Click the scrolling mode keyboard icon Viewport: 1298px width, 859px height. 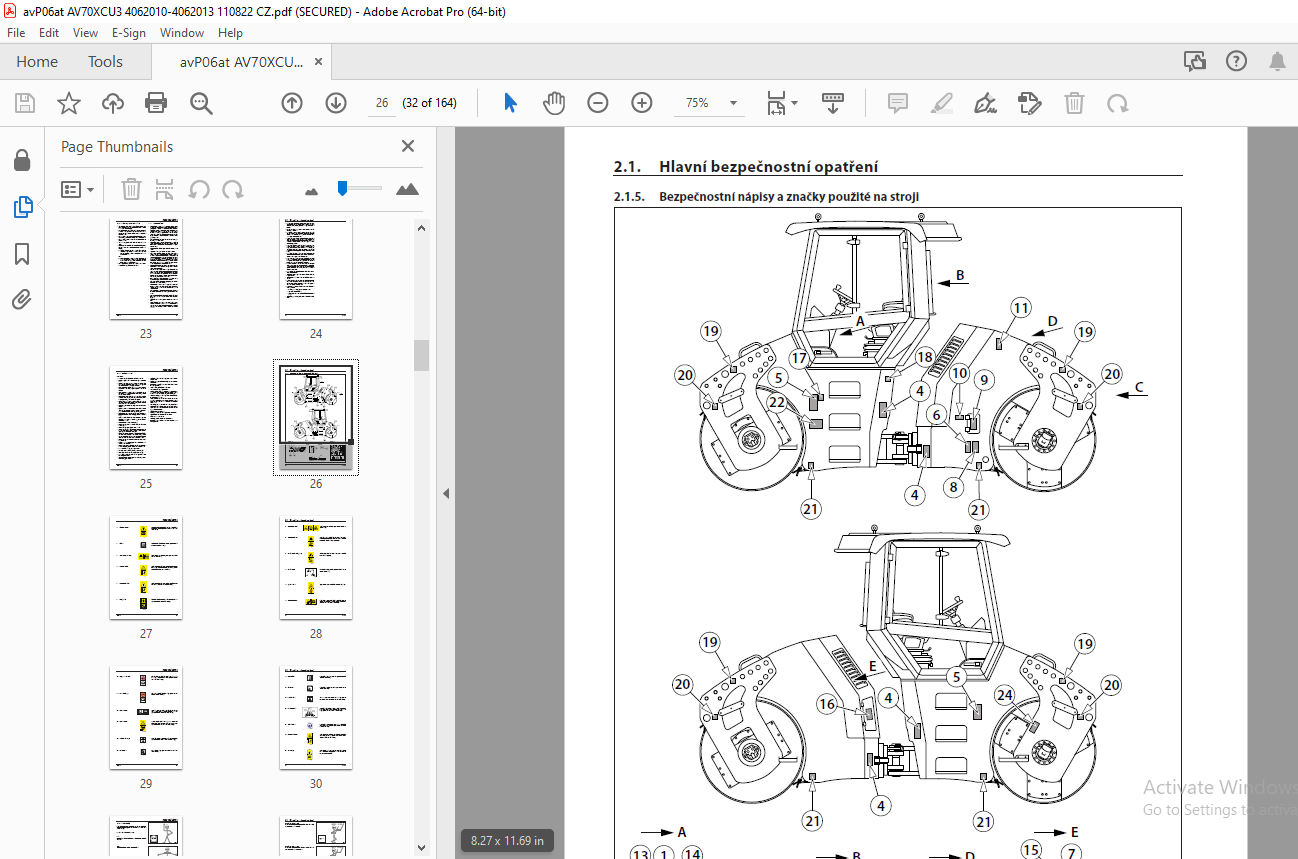833,103
